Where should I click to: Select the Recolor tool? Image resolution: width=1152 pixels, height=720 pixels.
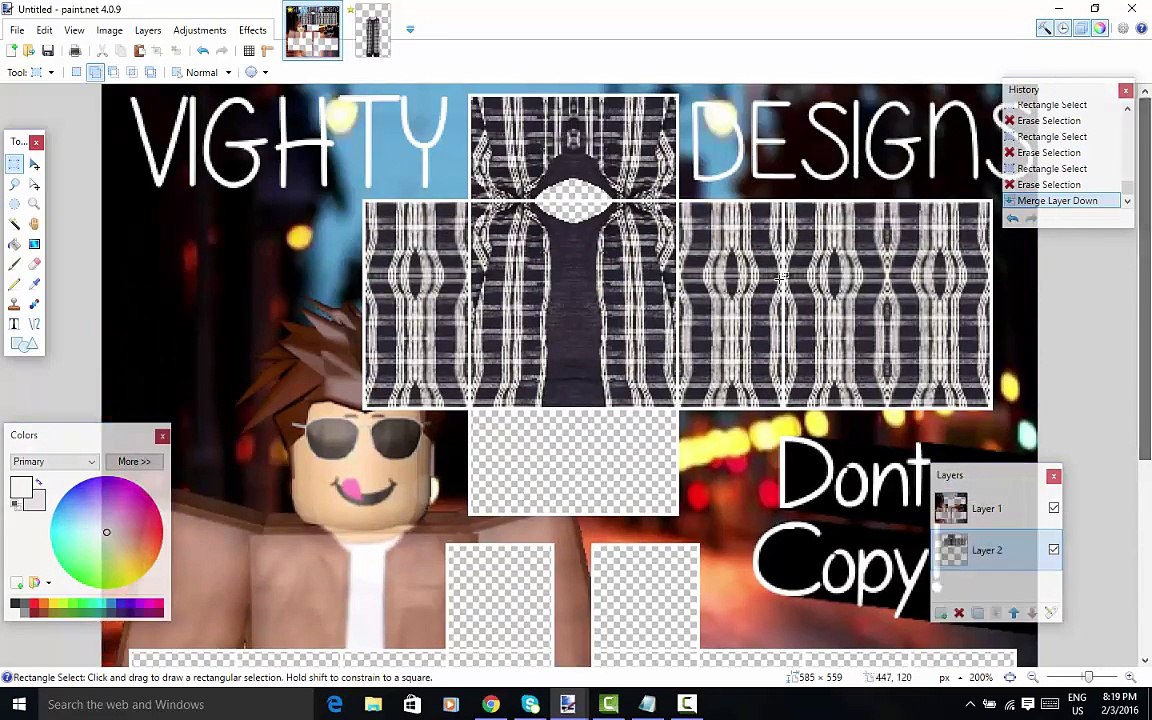click(x=35, y=303)
